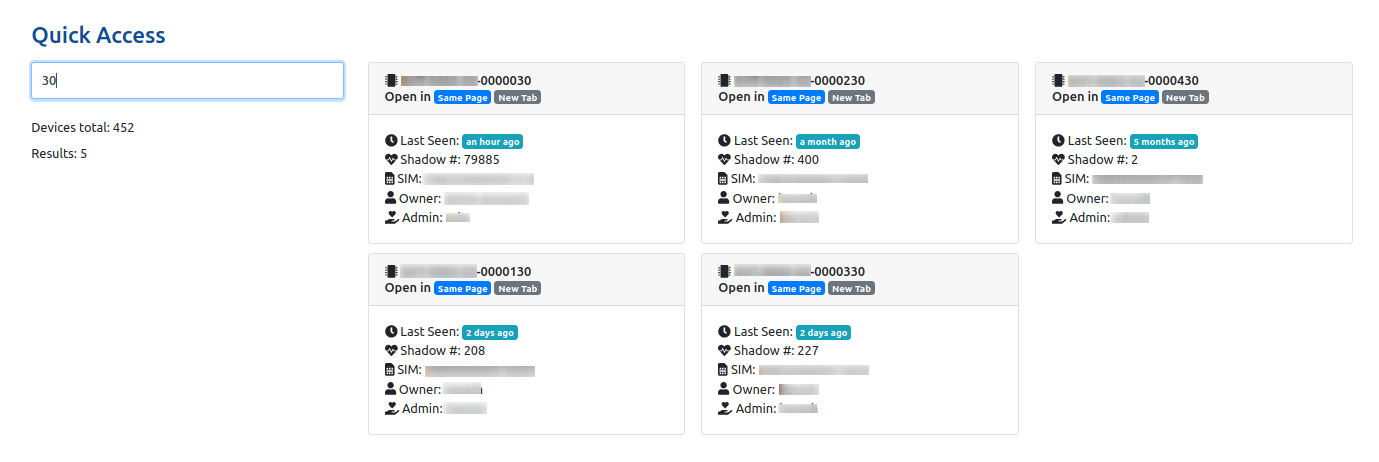Open device -0000030 in Same Page
Viewport: 1379px width, 462px height.
pos(463,98)
